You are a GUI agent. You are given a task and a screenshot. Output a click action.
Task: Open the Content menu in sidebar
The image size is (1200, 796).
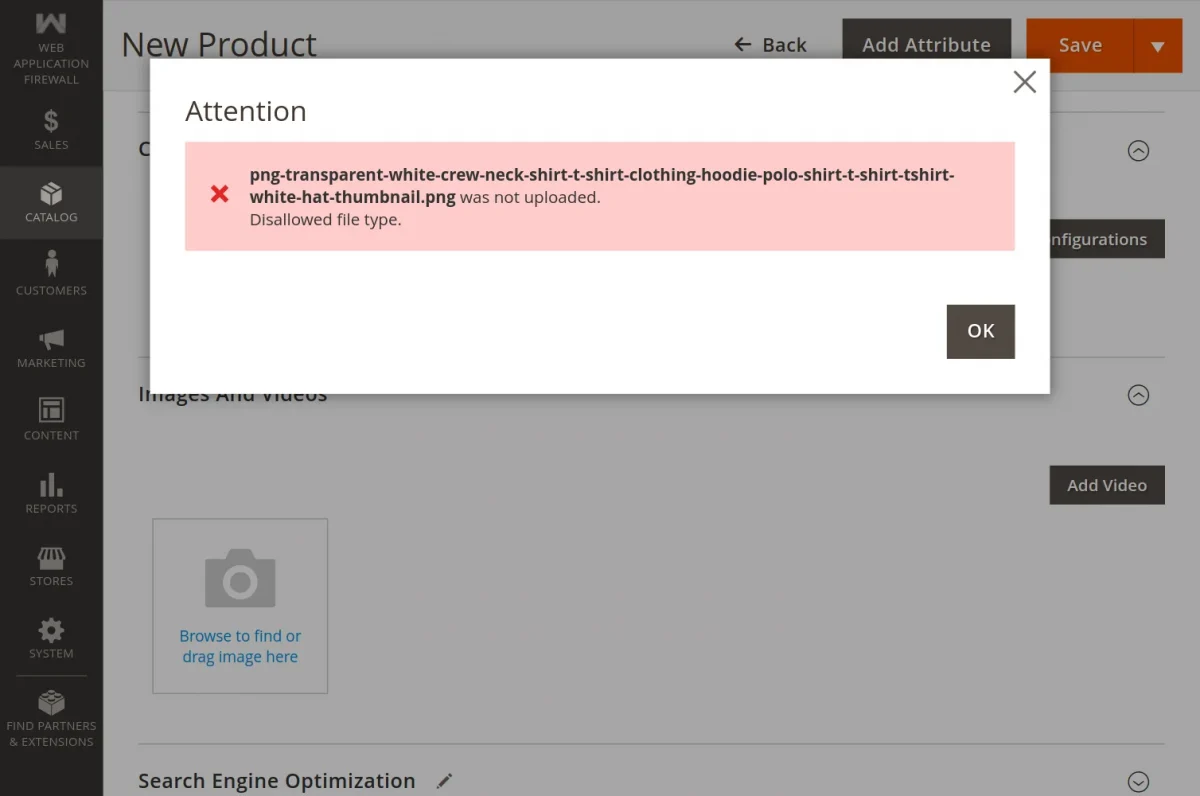click(x=51, y=420)
